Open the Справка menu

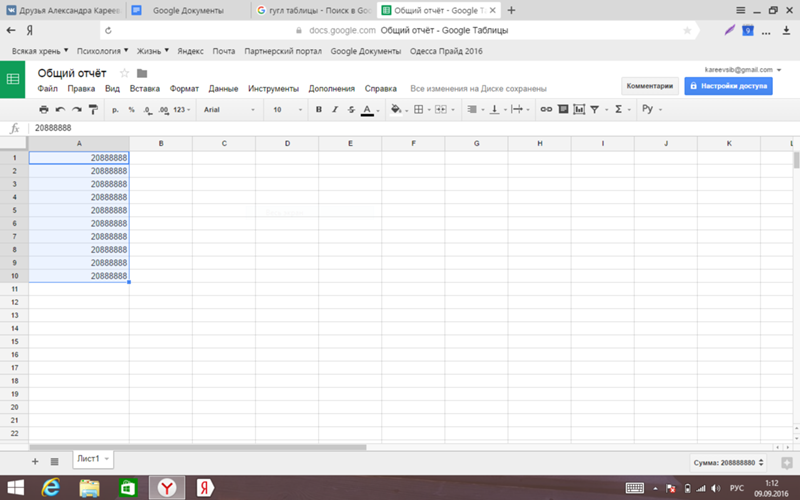[x=381, y=88]
